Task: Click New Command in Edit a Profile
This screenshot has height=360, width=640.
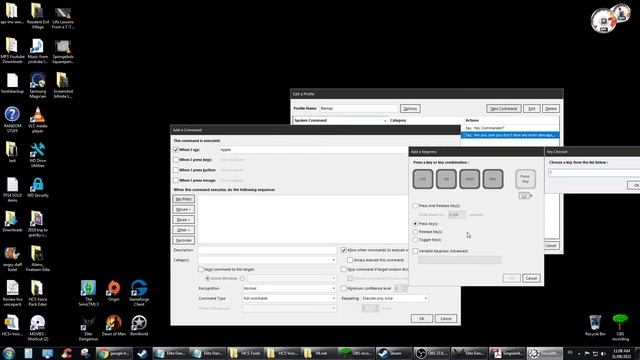Action: coord(504,109)
